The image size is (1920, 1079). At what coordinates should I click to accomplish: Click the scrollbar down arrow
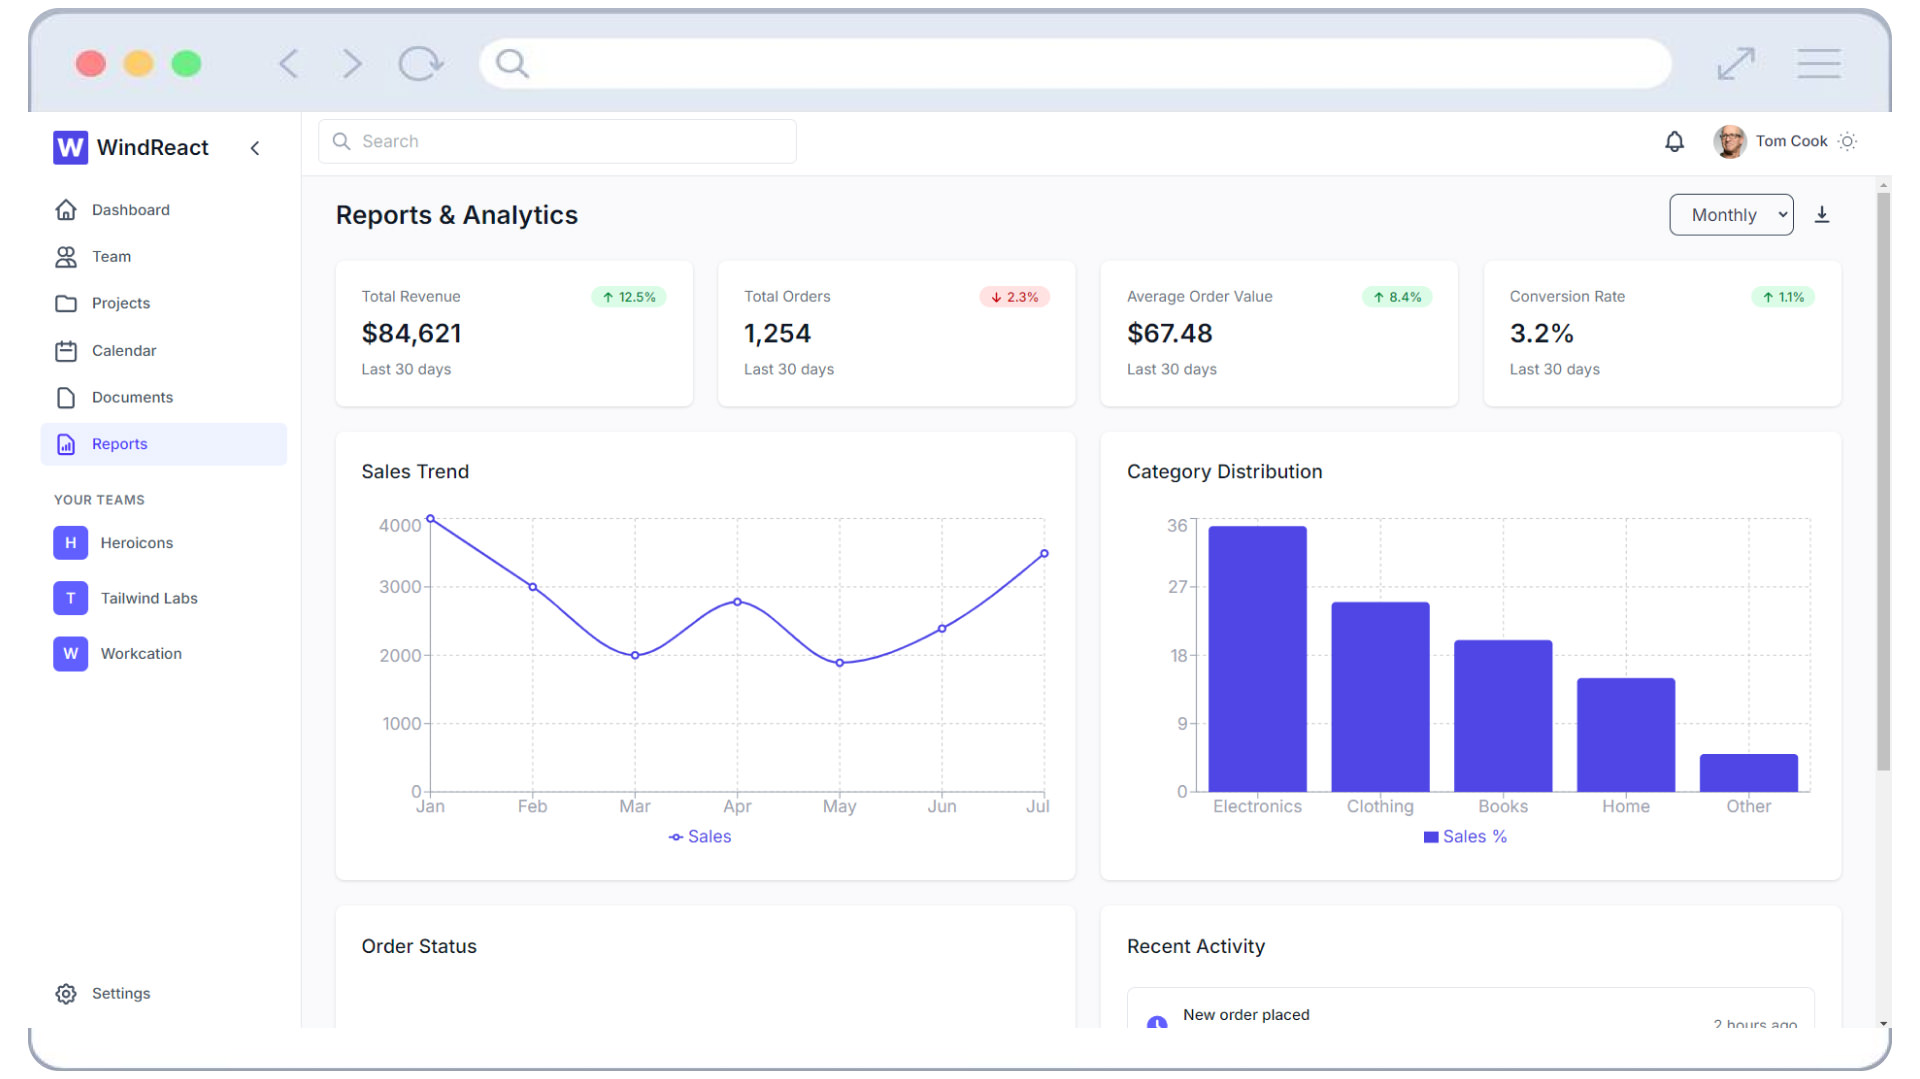tap(1883, 1023)
